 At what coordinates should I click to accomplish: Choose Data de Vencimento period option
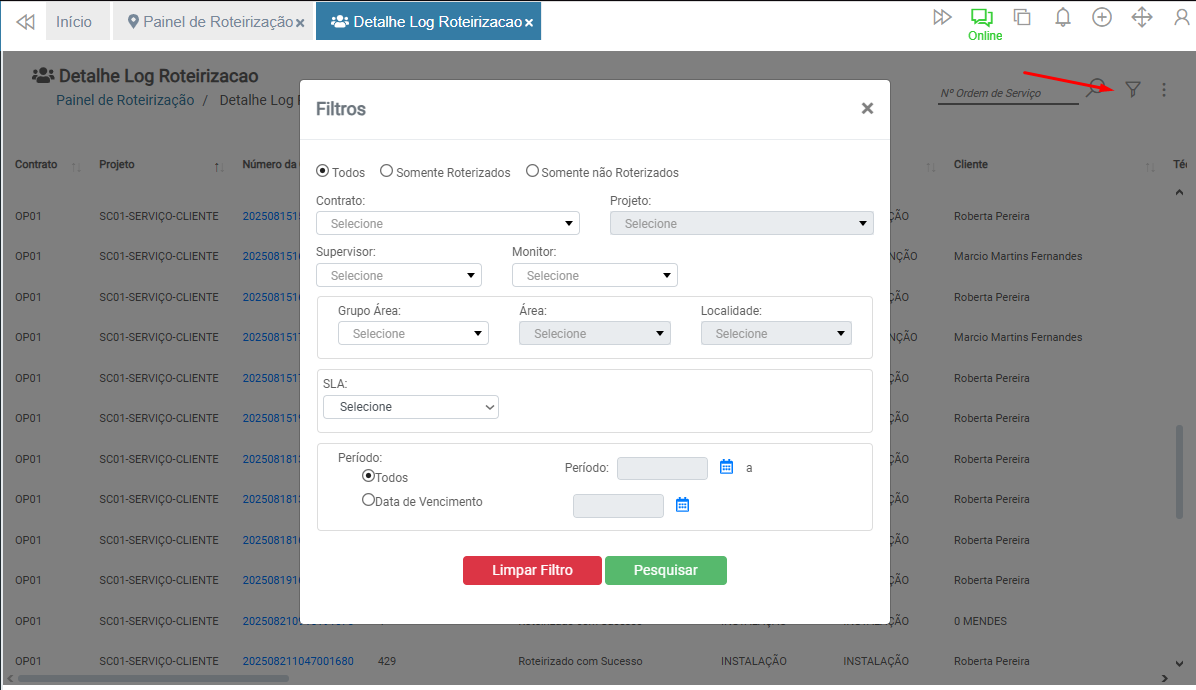click(368, 500)
